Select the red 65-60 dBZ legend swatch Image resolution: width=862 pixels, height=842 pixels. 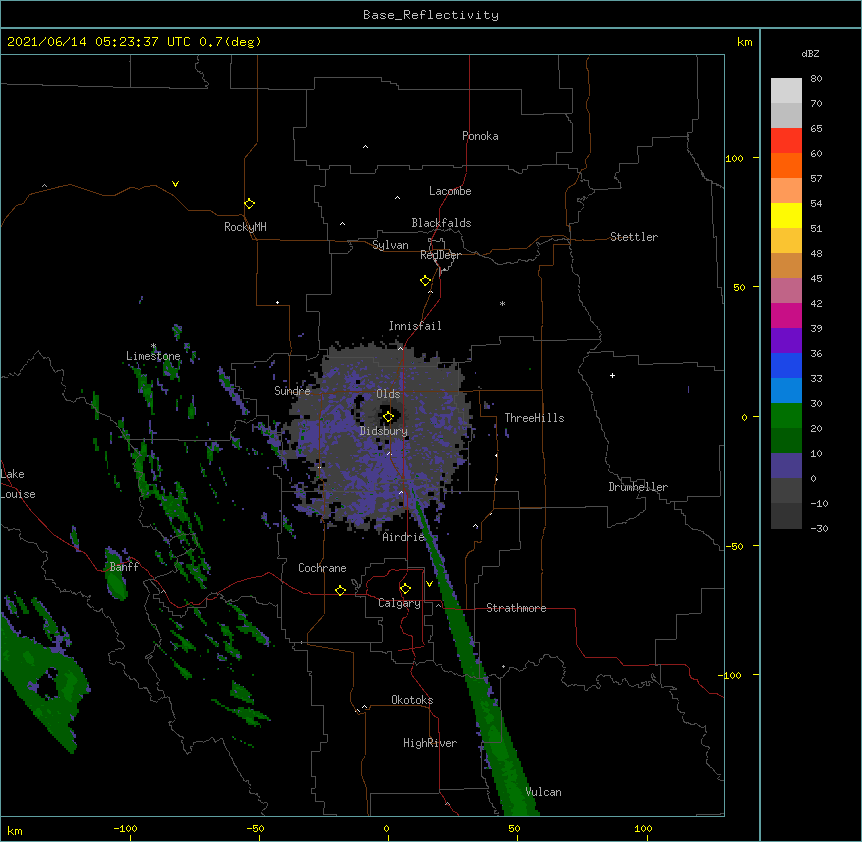point(786,141)
